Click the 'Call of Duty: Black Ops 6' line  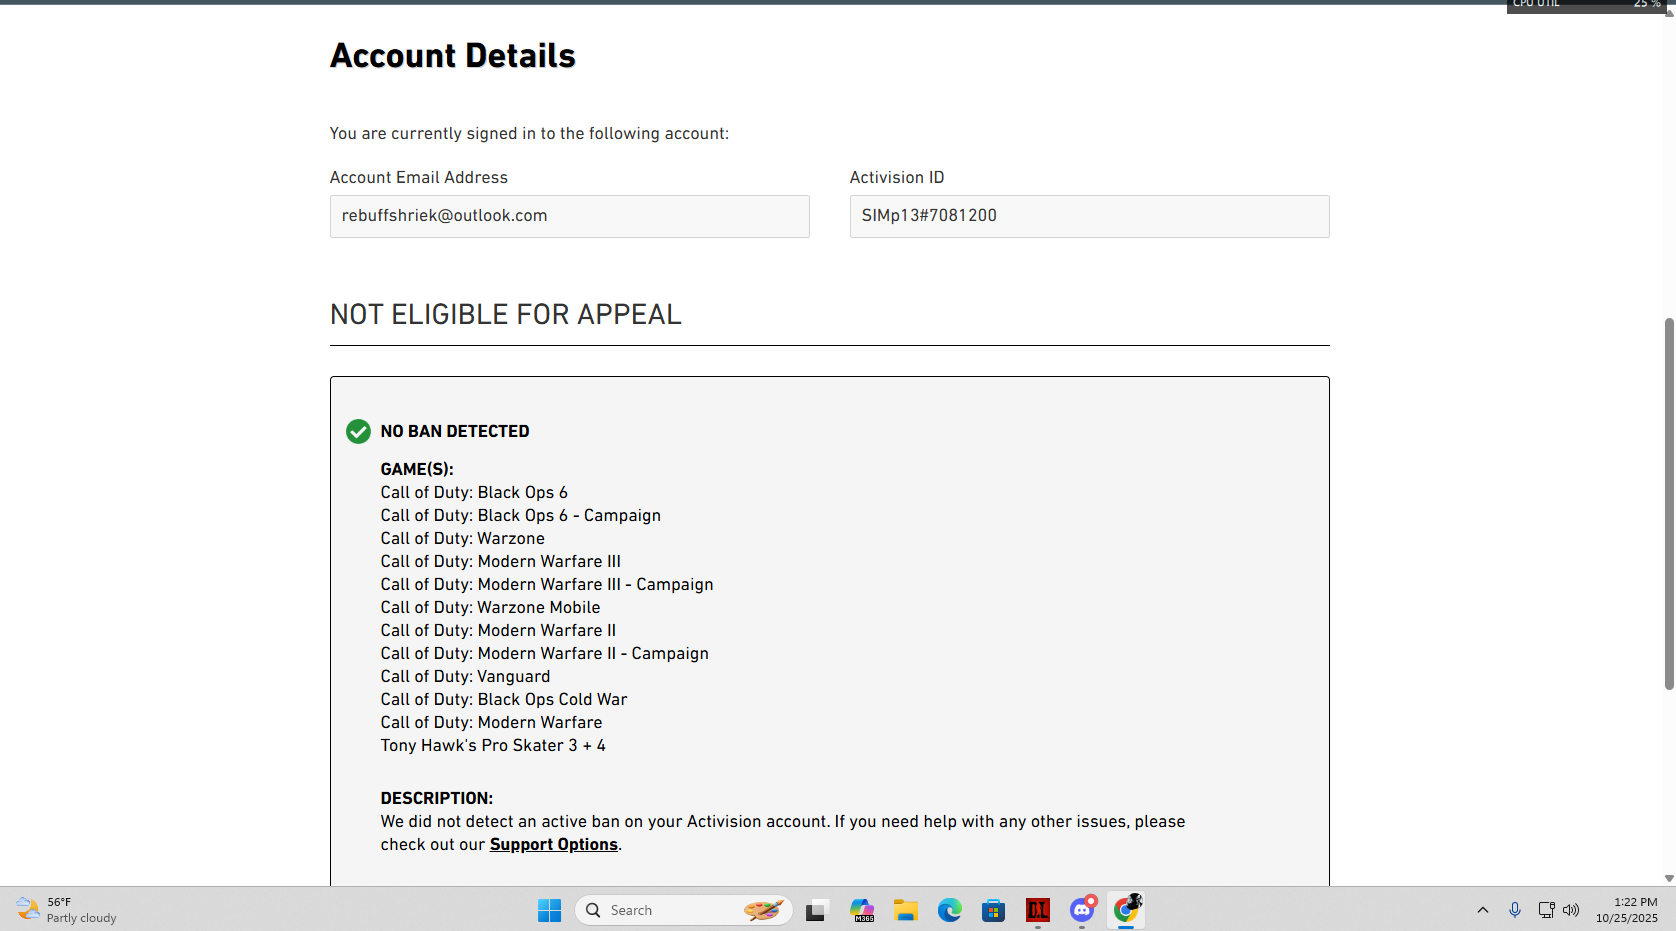coord(474,492)
